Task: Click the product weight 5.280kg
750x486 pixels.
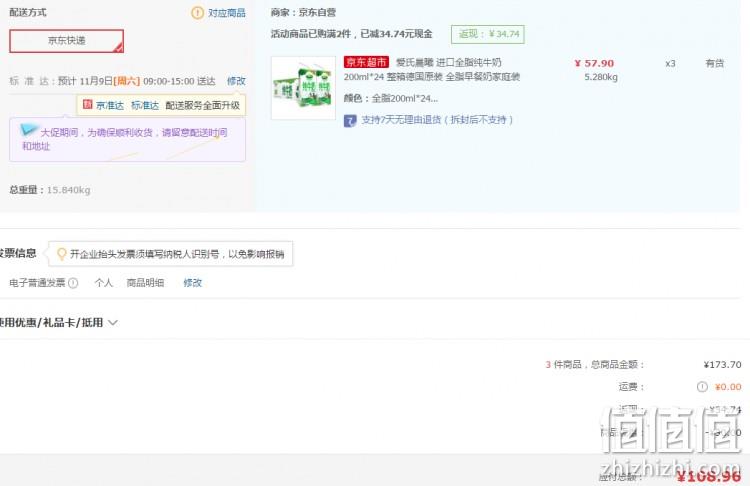Action: pos(601,77)
